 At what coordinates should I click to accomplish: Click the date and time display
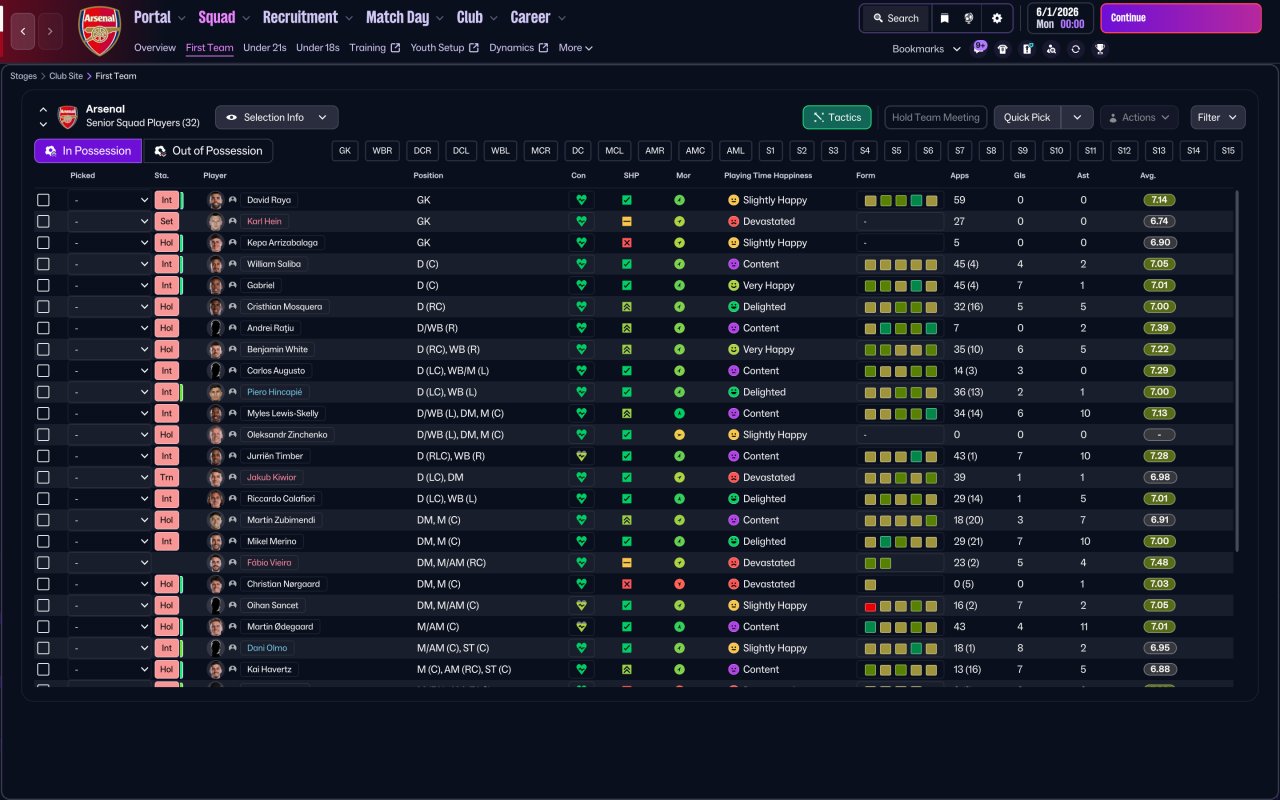click(1060, 18)
